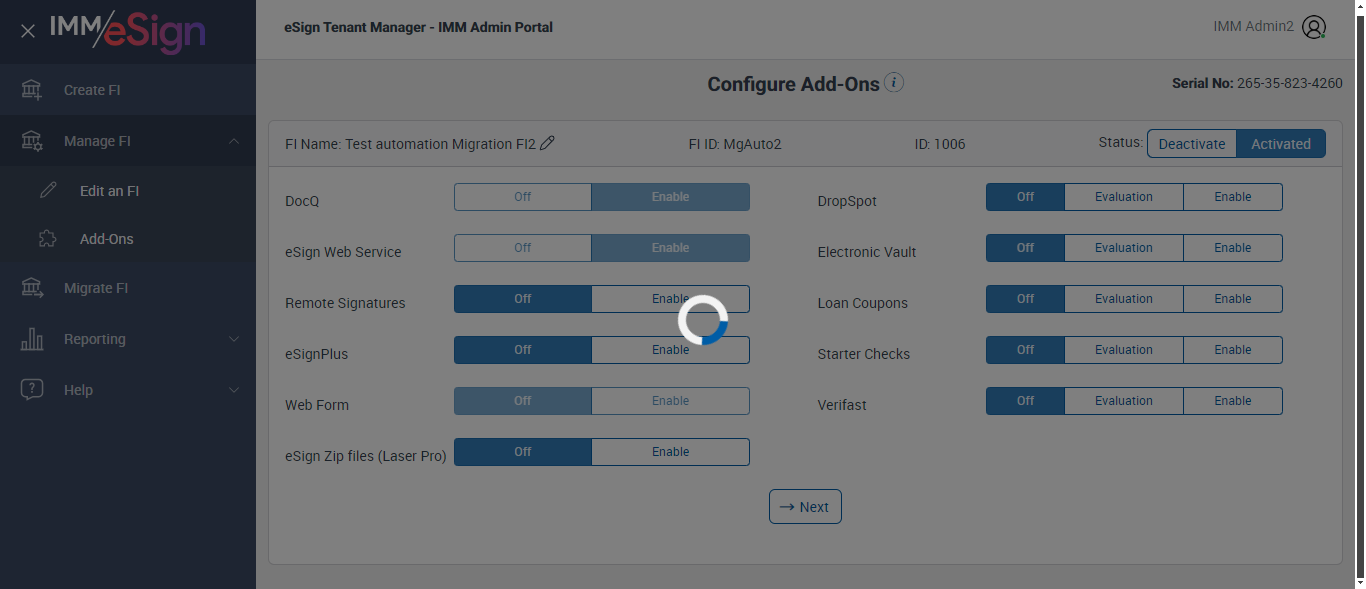Turn DocQ Off
Image resolution: width=1366 pixels, height=589 pixels.
[x=523, y=197]
